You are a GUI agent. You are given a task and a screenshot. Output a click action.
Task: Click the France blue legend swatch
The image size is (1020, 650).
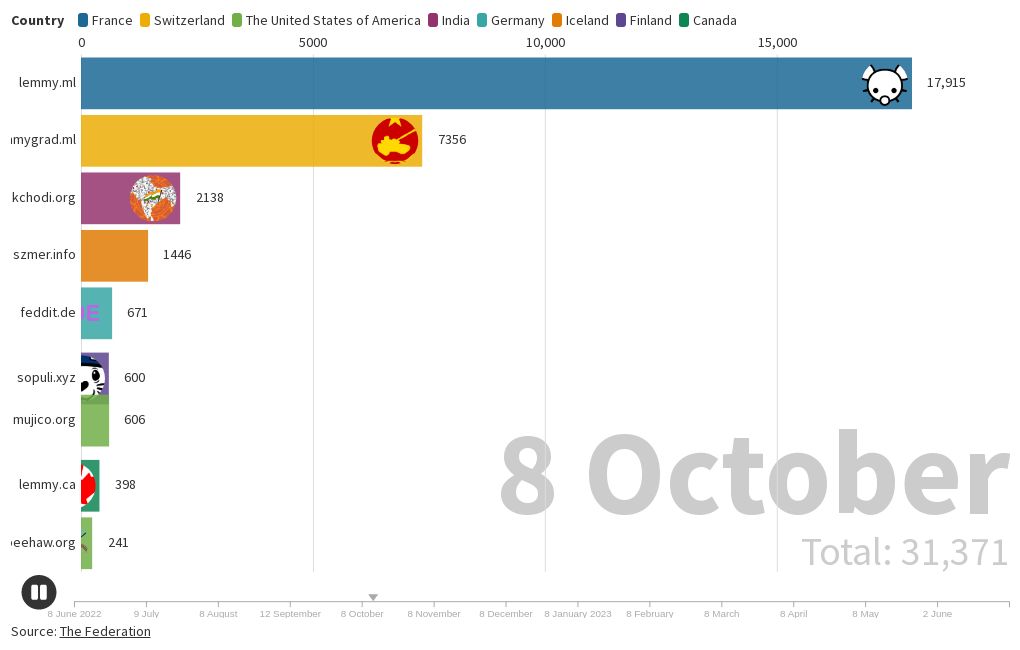(83, 20)
